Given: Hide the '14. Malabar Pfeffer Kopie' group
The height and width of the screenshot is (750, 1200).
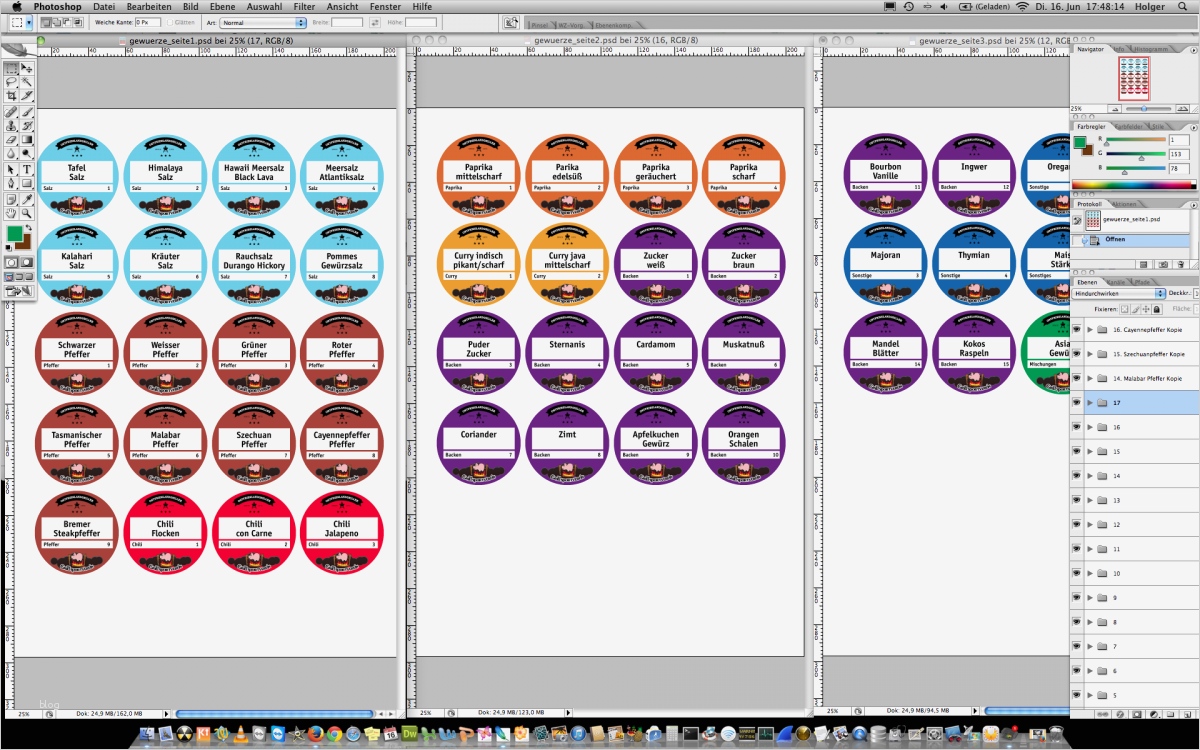Looking at the screenshot, I should pos(1077,378).
